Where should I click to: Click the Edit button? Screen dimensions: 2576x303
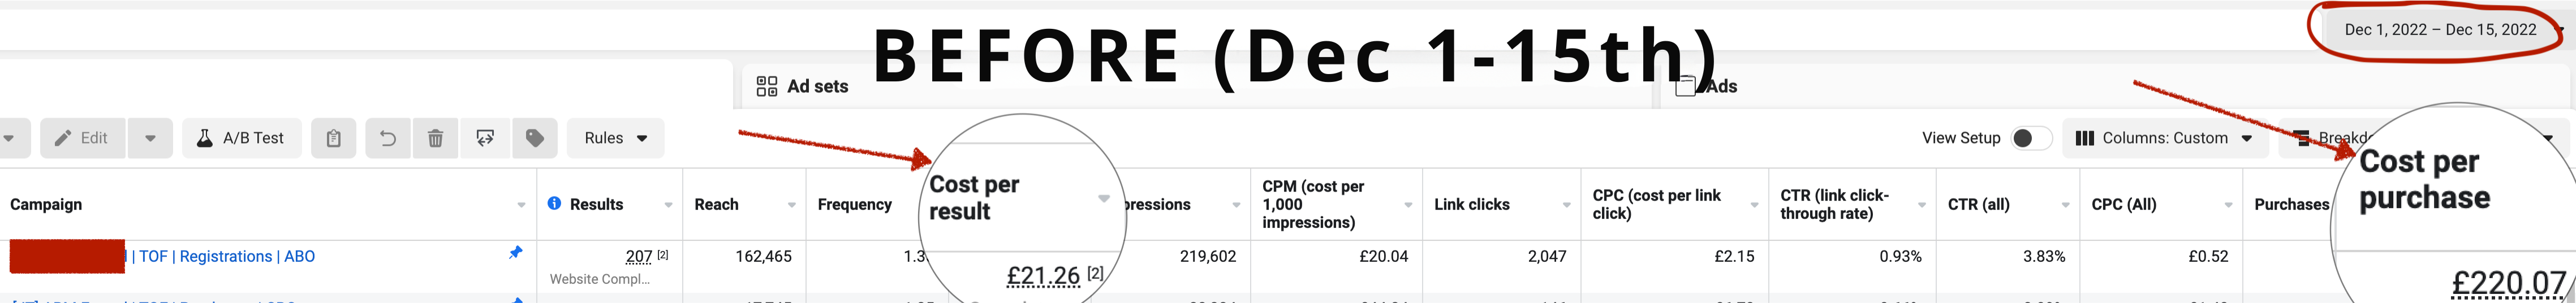pos(82,138)
